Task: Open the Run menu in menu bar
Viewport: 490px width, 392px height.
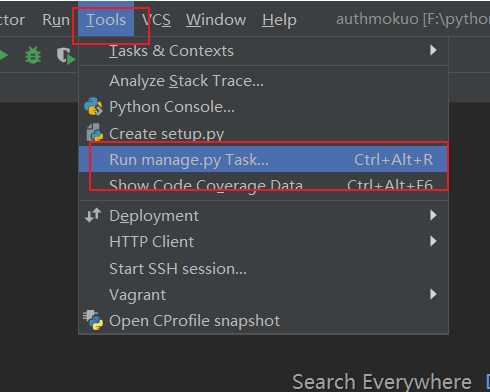Action: point(56,20)
